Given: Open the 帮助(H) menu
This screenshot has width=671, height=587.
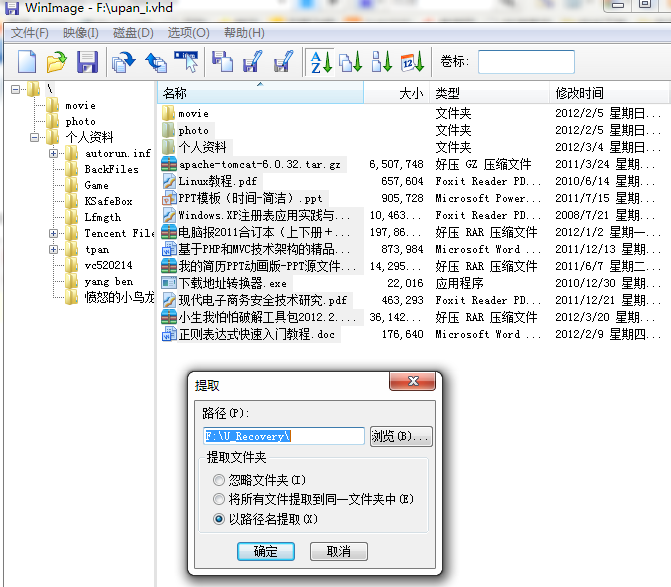Looking at the screenshot, I should point(244,33).
